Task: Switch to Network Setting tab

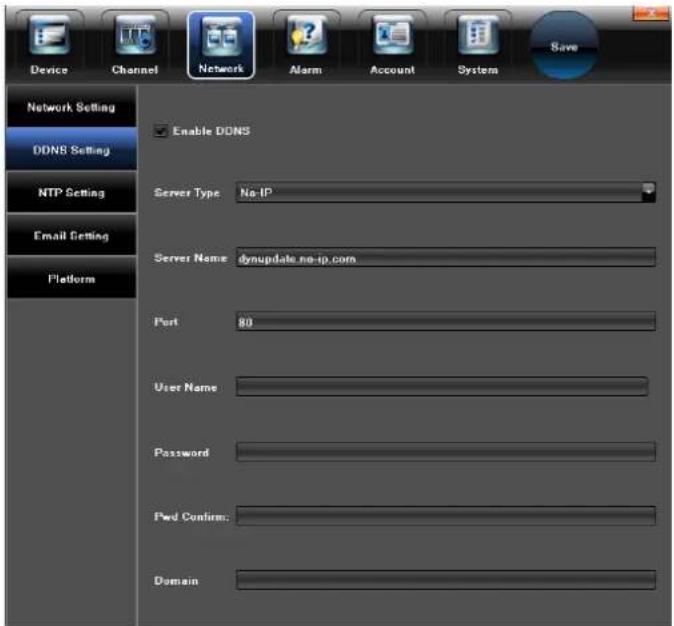Action: (x=71, y=107)
